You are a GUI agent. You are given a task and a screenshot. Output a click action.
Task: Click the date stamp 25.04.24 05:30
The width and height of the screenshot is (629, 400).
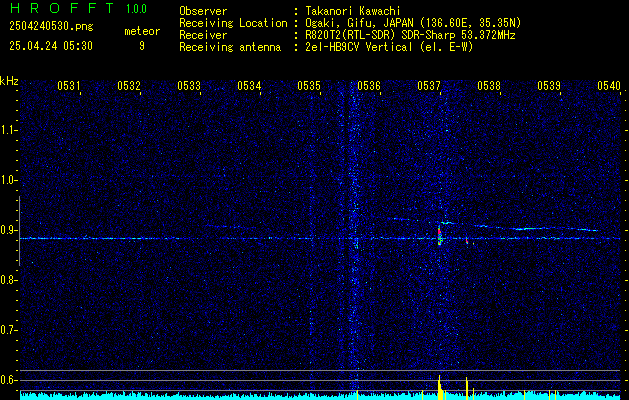click(51, 46)
